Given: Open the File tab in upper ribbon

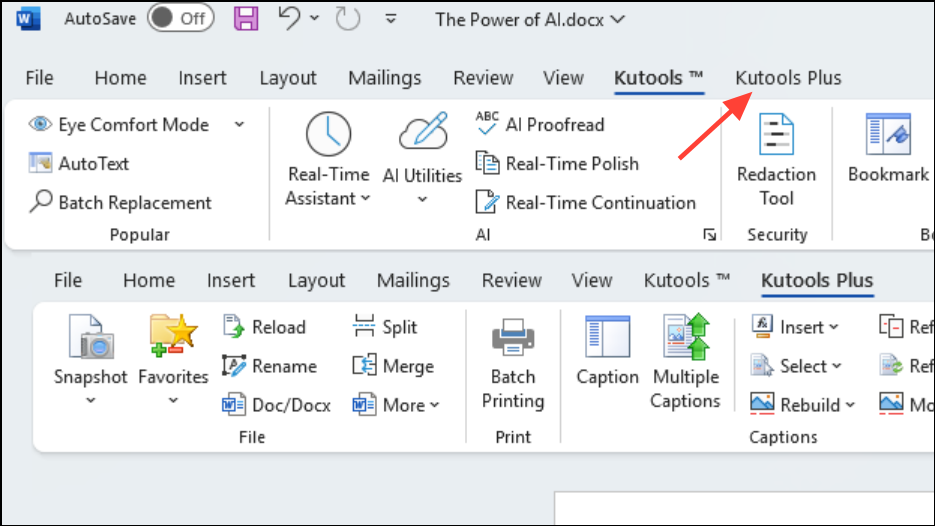Looking at the screenshot, I should point(39,78).
